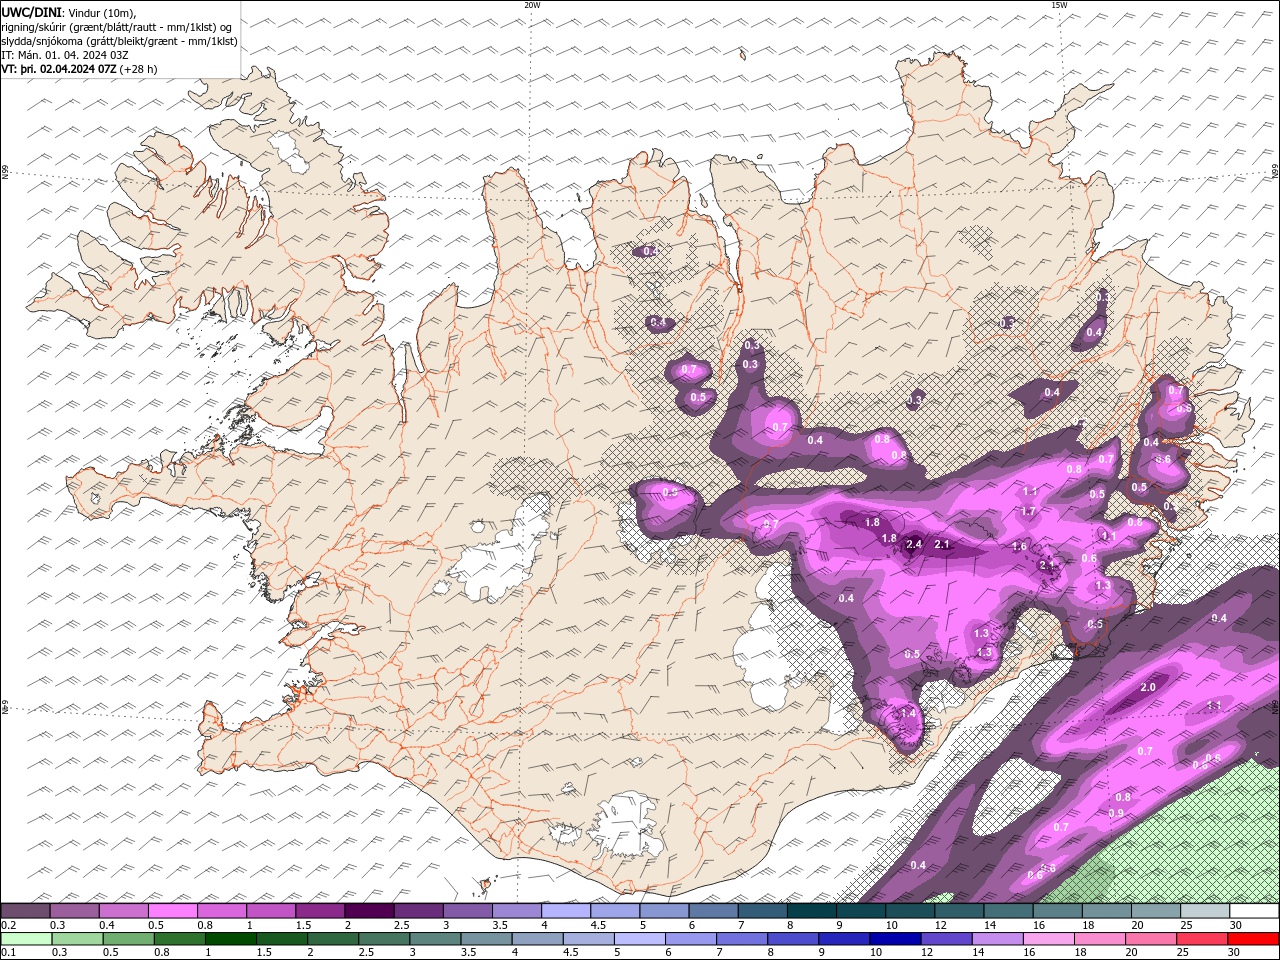
Task: Click the valid time 'VT: þri. 02.04.2024 07Z (+28 h)'
Action: pyautogui.click(x=79, y=69)
